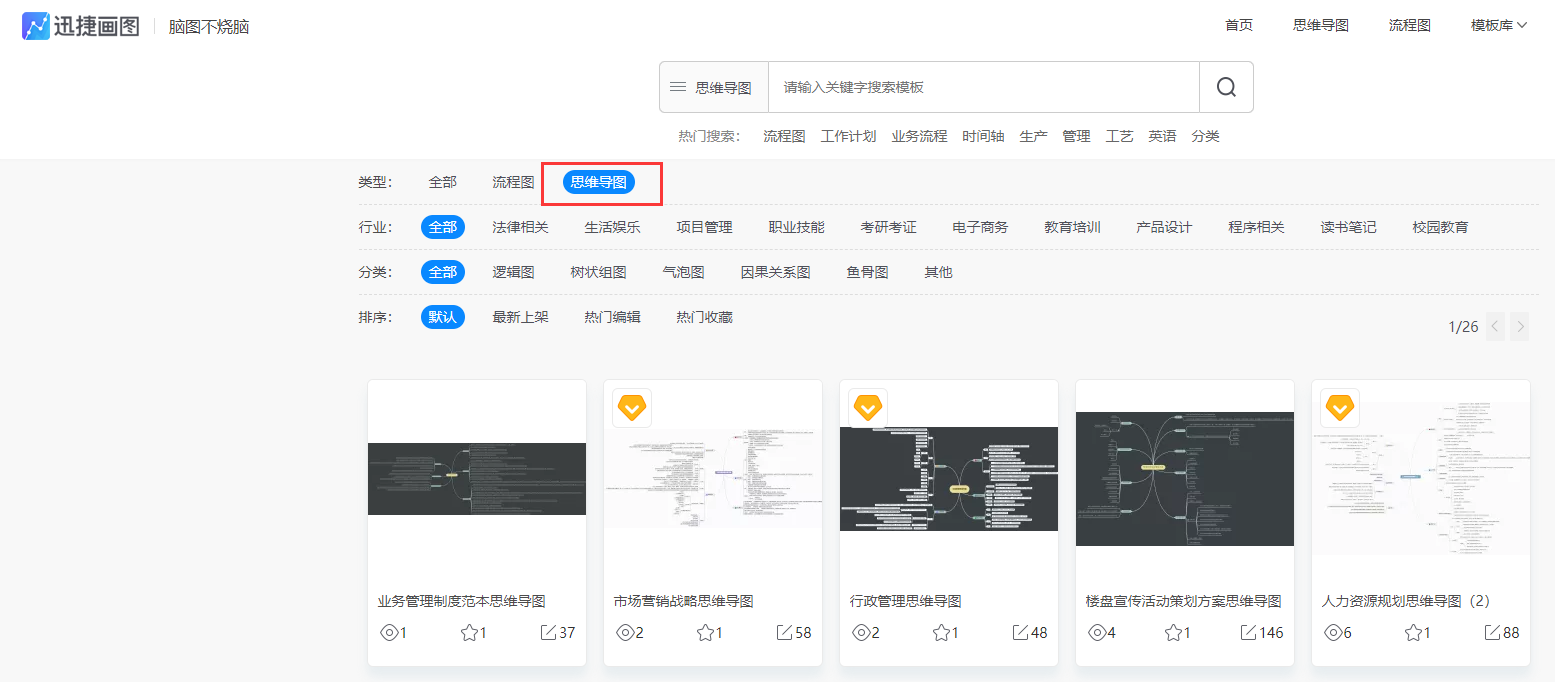Filter industry by 教育培训
The width and height of the screenshot is (1555, 682).
pos(1072,227)
